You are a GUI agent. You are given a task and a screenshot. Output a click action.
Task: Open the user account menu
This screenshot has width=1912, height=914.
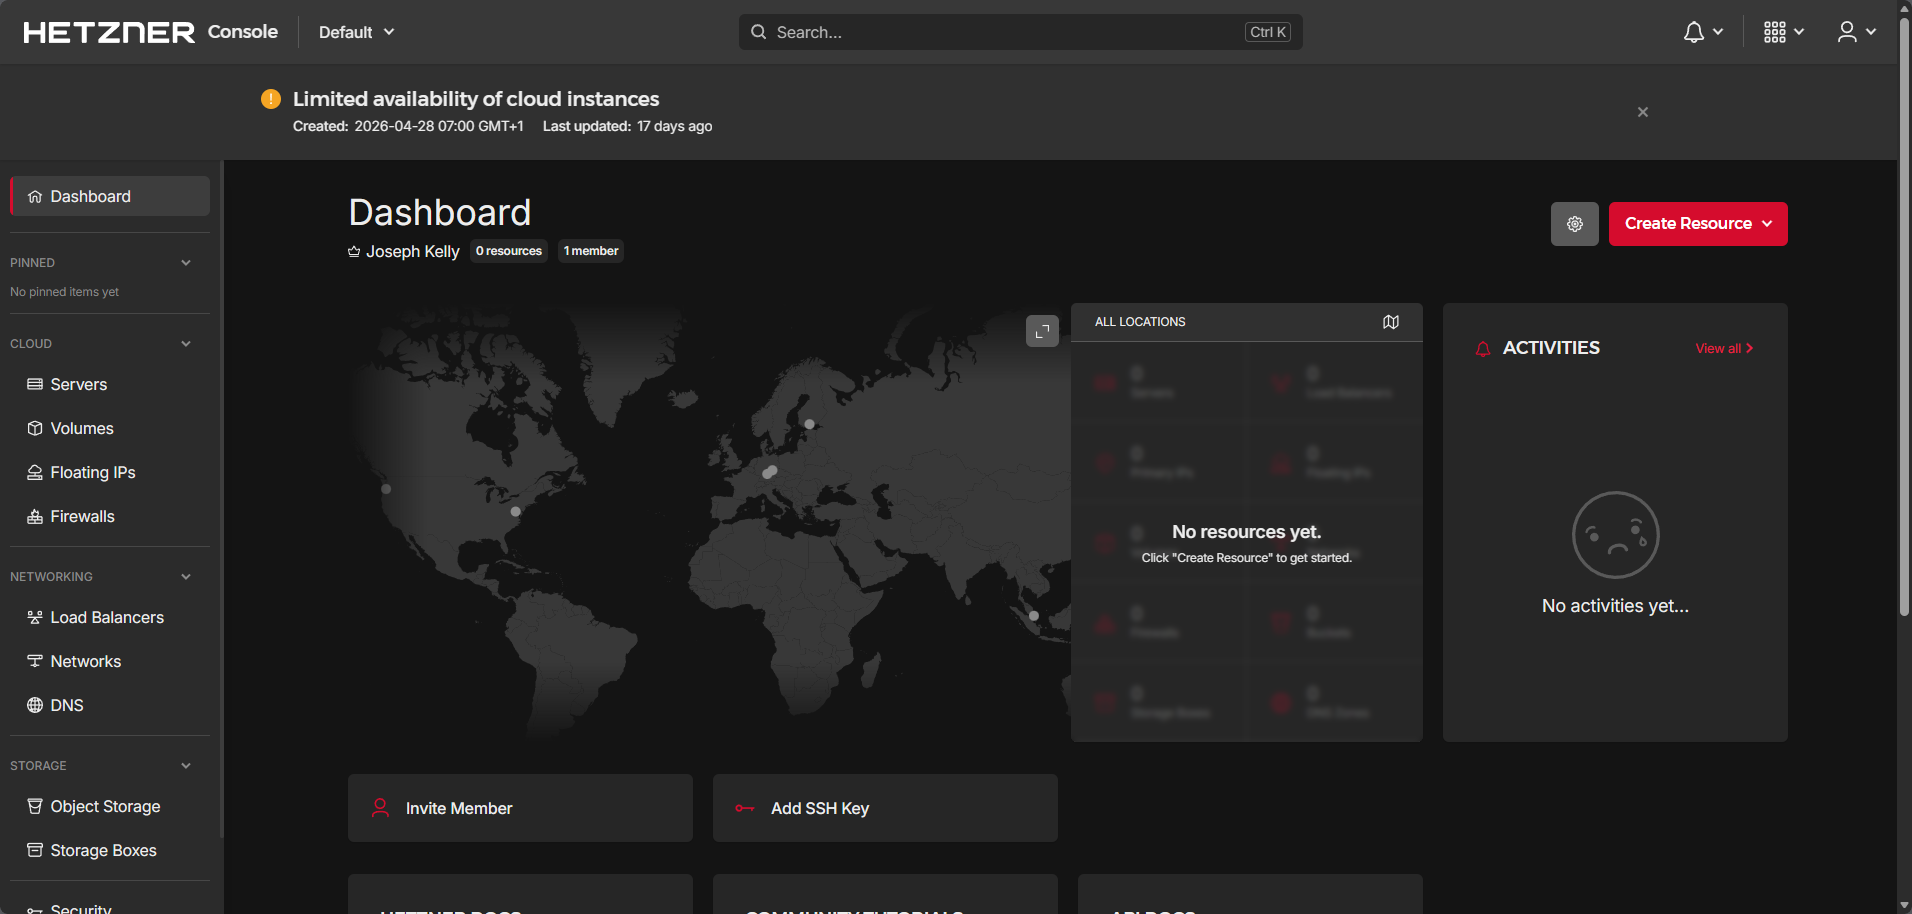click(1856, 32)
